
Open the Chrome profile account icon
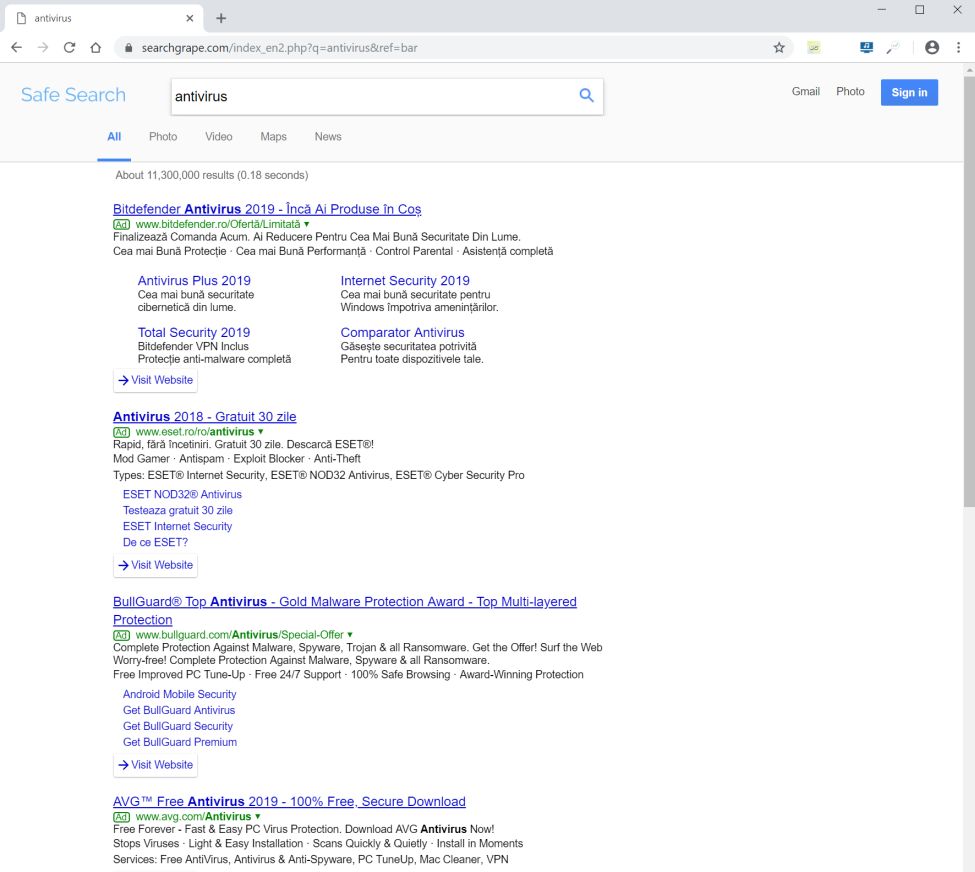click(931, 47)
